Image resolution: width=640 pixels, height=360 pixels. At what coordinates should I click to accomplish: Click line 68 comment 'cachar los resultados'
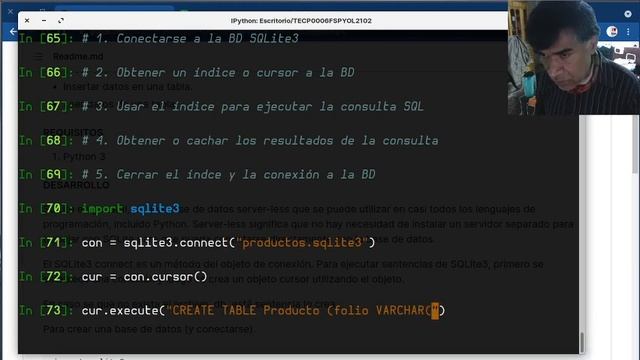coord(260,141)
